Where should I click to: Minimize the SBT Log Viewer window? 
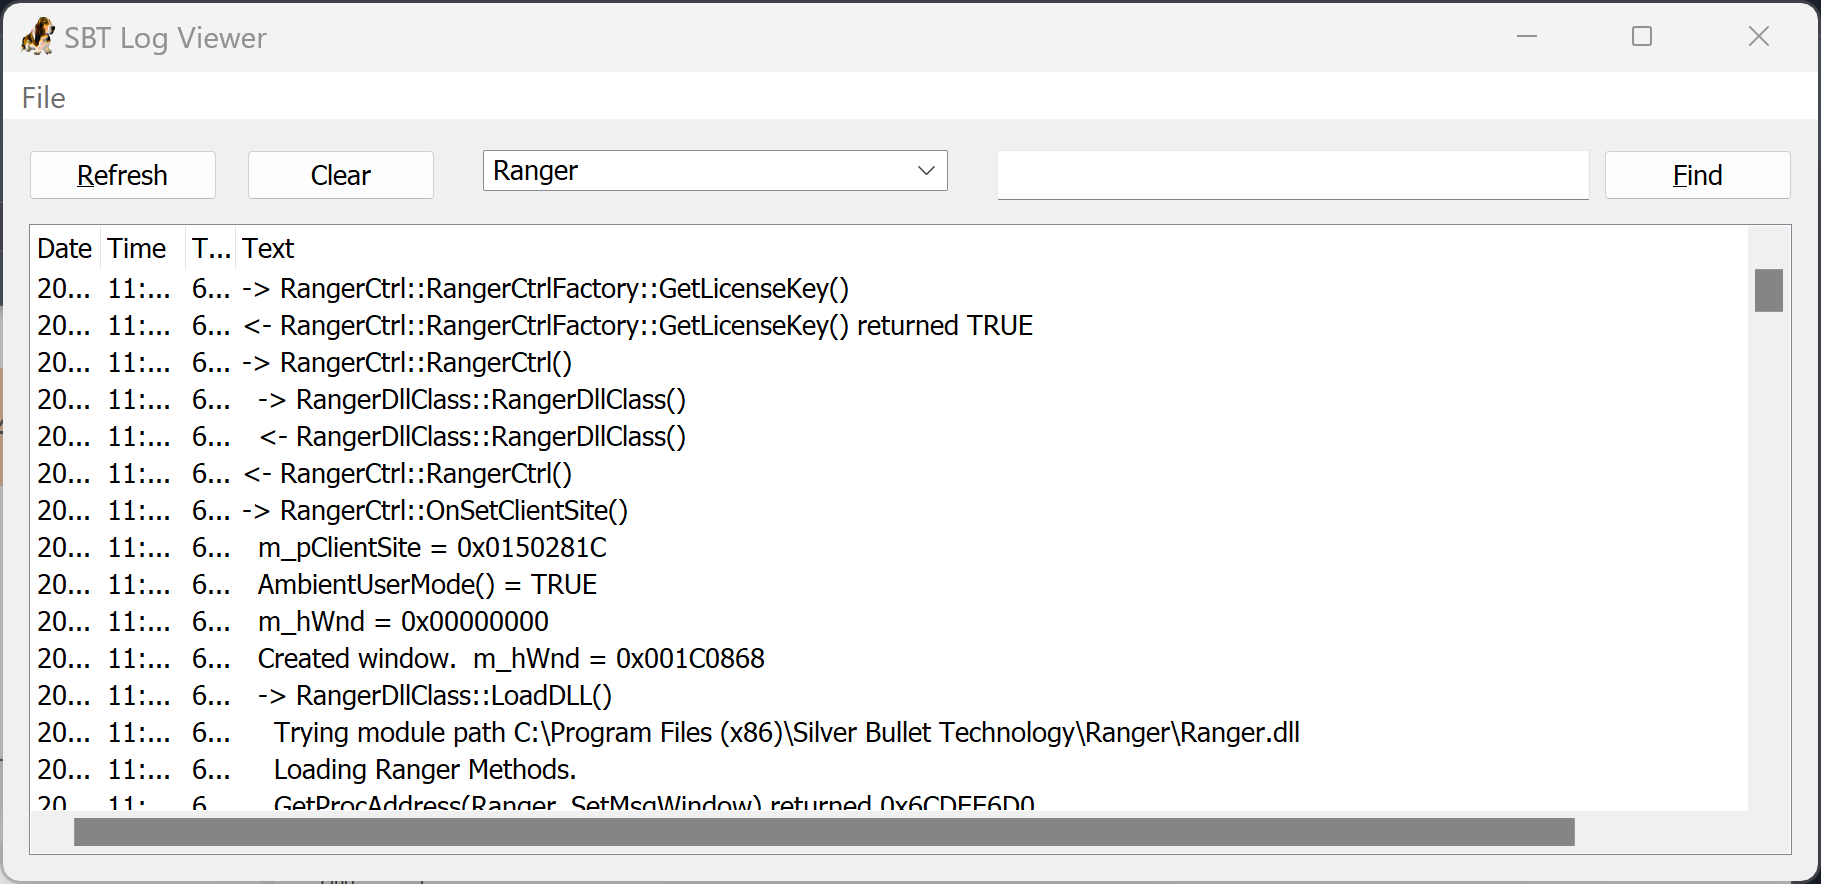point(1527,37)
